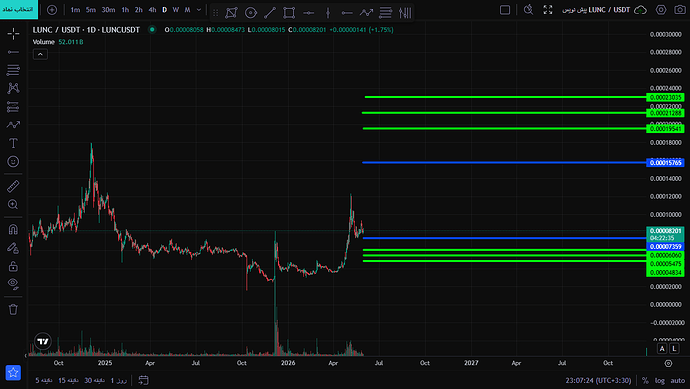Open the Fibonacci retracement tools
The image size is (690, 389).
13,70
